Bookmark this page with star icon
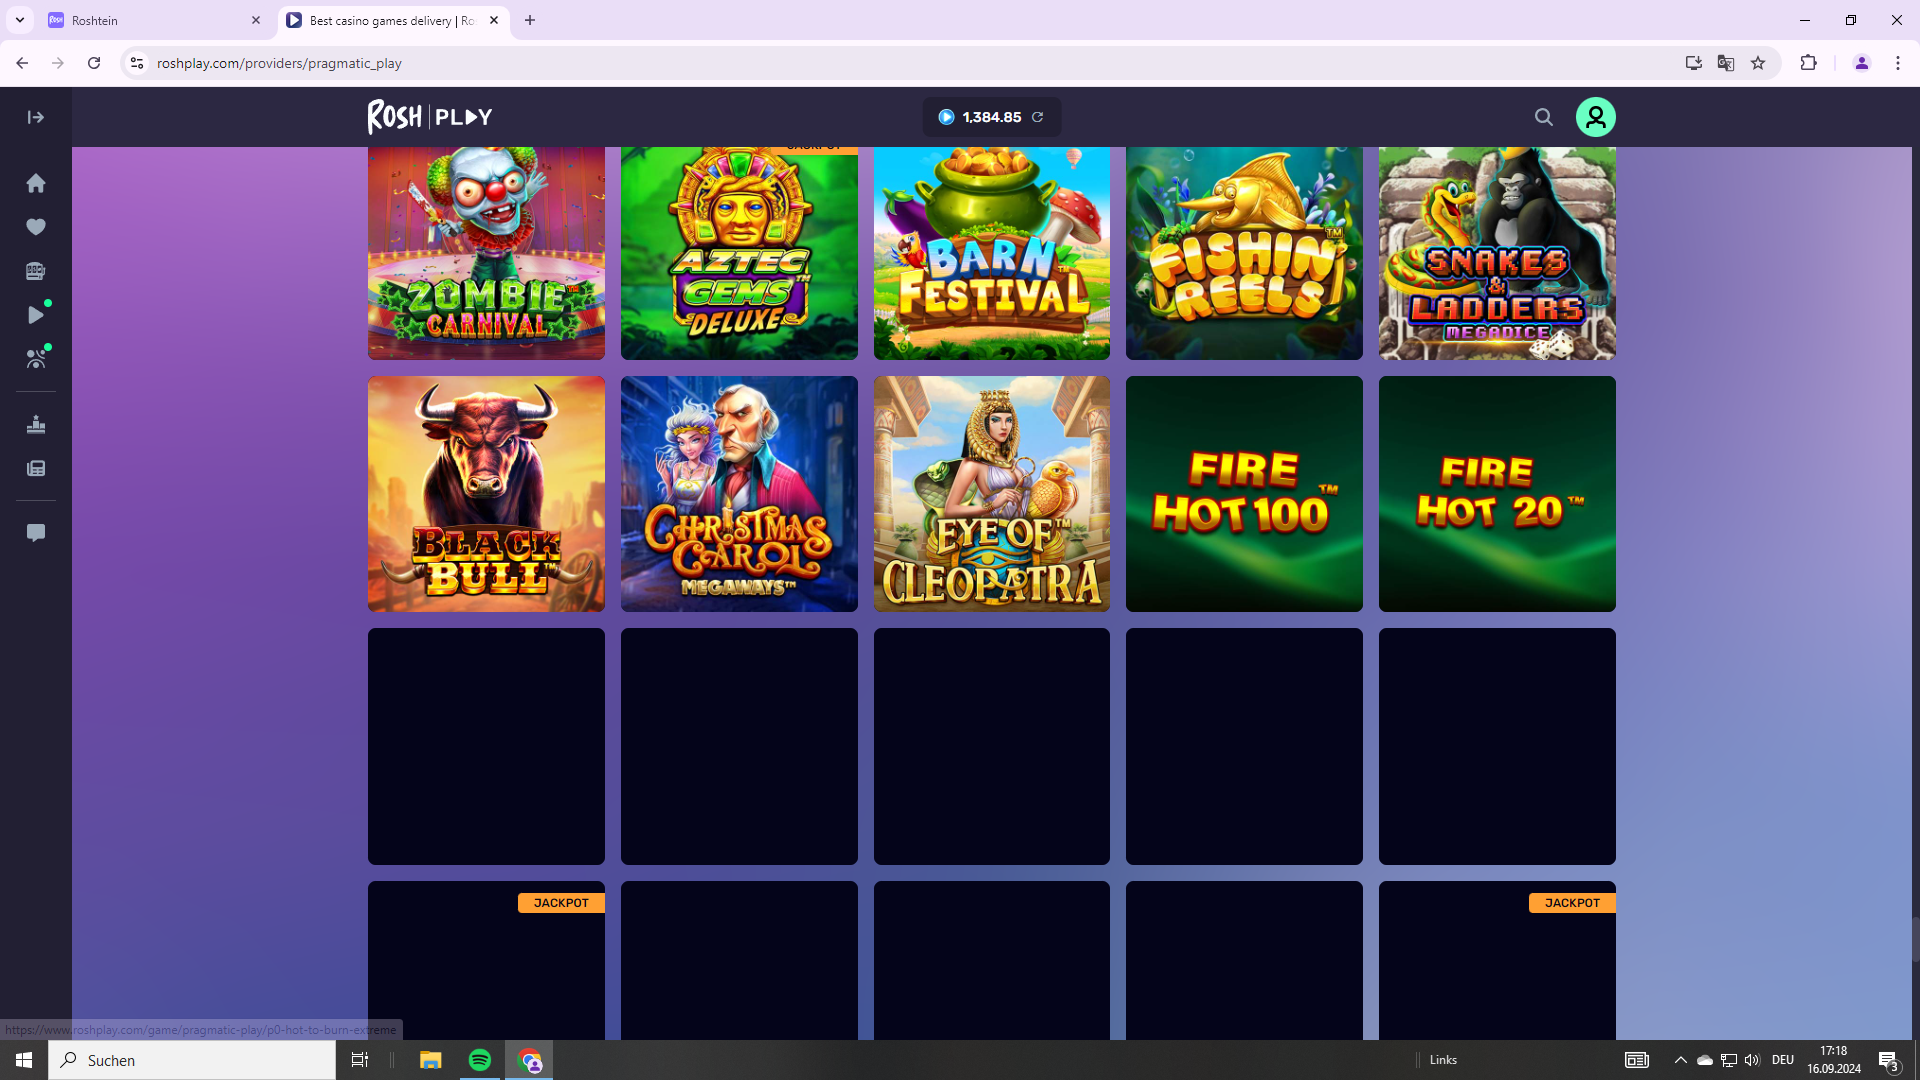The height and width of the screenshot is (1080, 1920). click(1758, 63)
